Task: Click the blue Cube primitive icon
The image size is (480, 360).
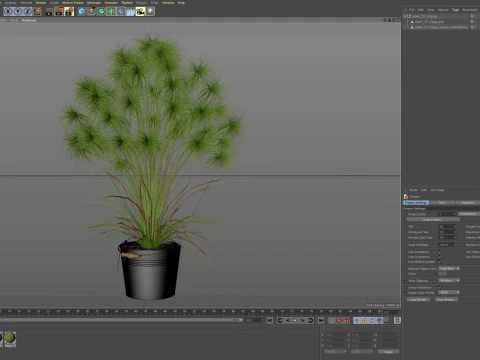Action: pyautogui.click(x=82, y=12)
